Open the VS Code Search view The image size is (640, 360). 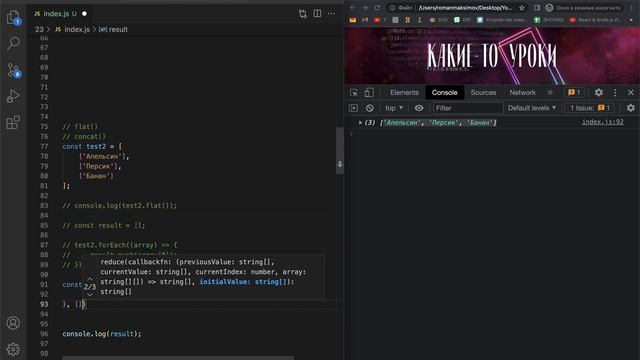[x=13, y=43]
